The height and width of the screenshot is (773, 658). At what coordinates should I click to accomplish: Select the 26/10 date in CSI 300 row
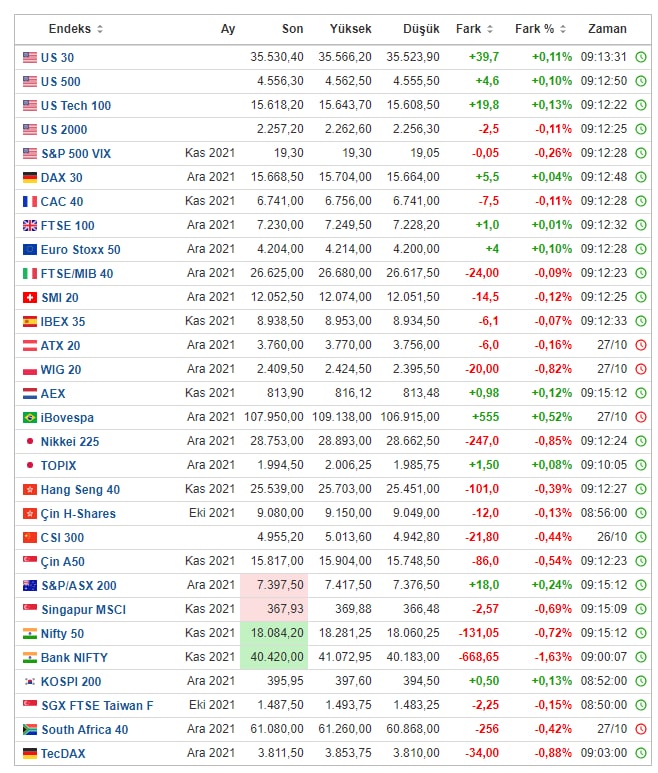pyautogui.click(x=612, y=537)
